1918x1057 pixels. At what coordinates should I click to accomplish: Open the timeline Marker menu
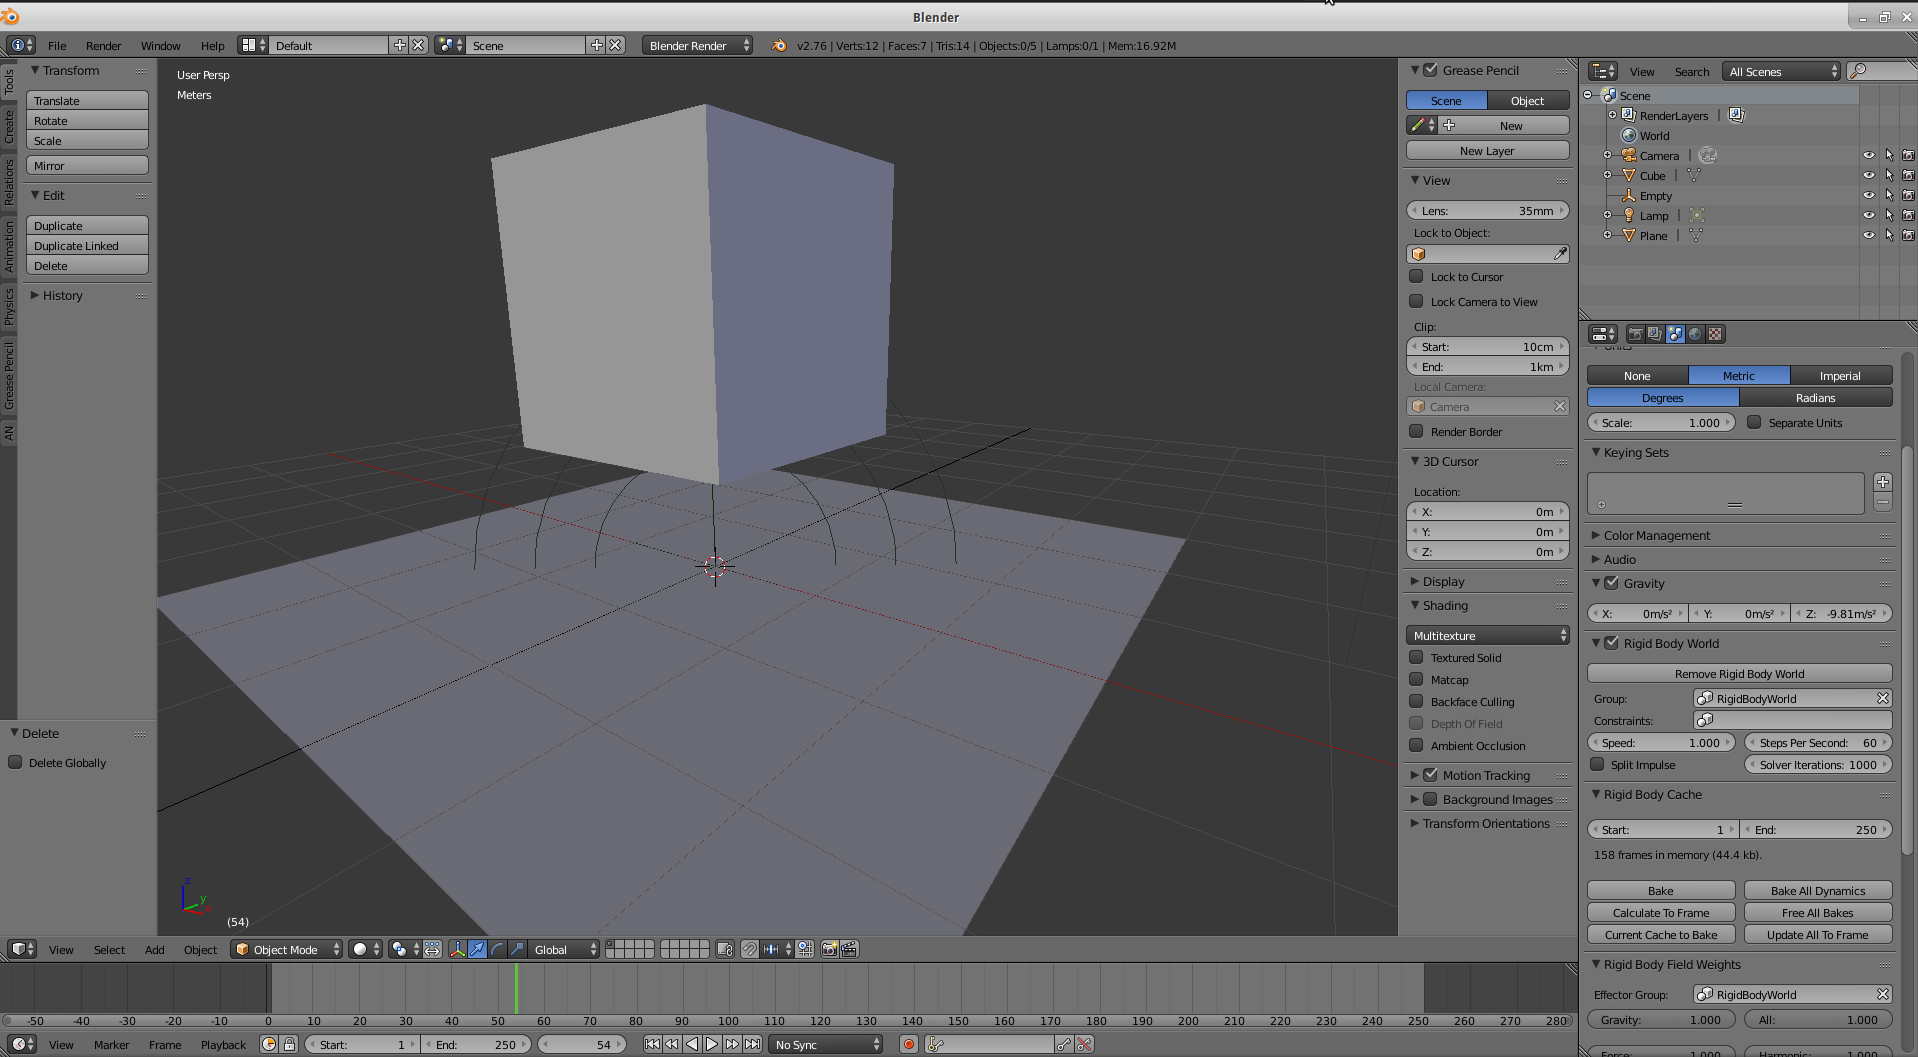click(x=111, y=1044)
